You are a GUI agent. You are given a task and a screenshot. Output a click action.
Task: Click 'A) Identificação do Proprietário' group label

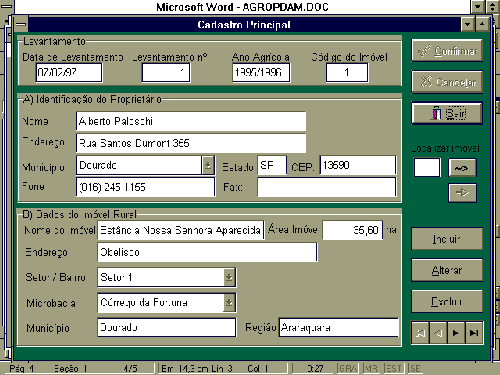click(x=92, y=99)
